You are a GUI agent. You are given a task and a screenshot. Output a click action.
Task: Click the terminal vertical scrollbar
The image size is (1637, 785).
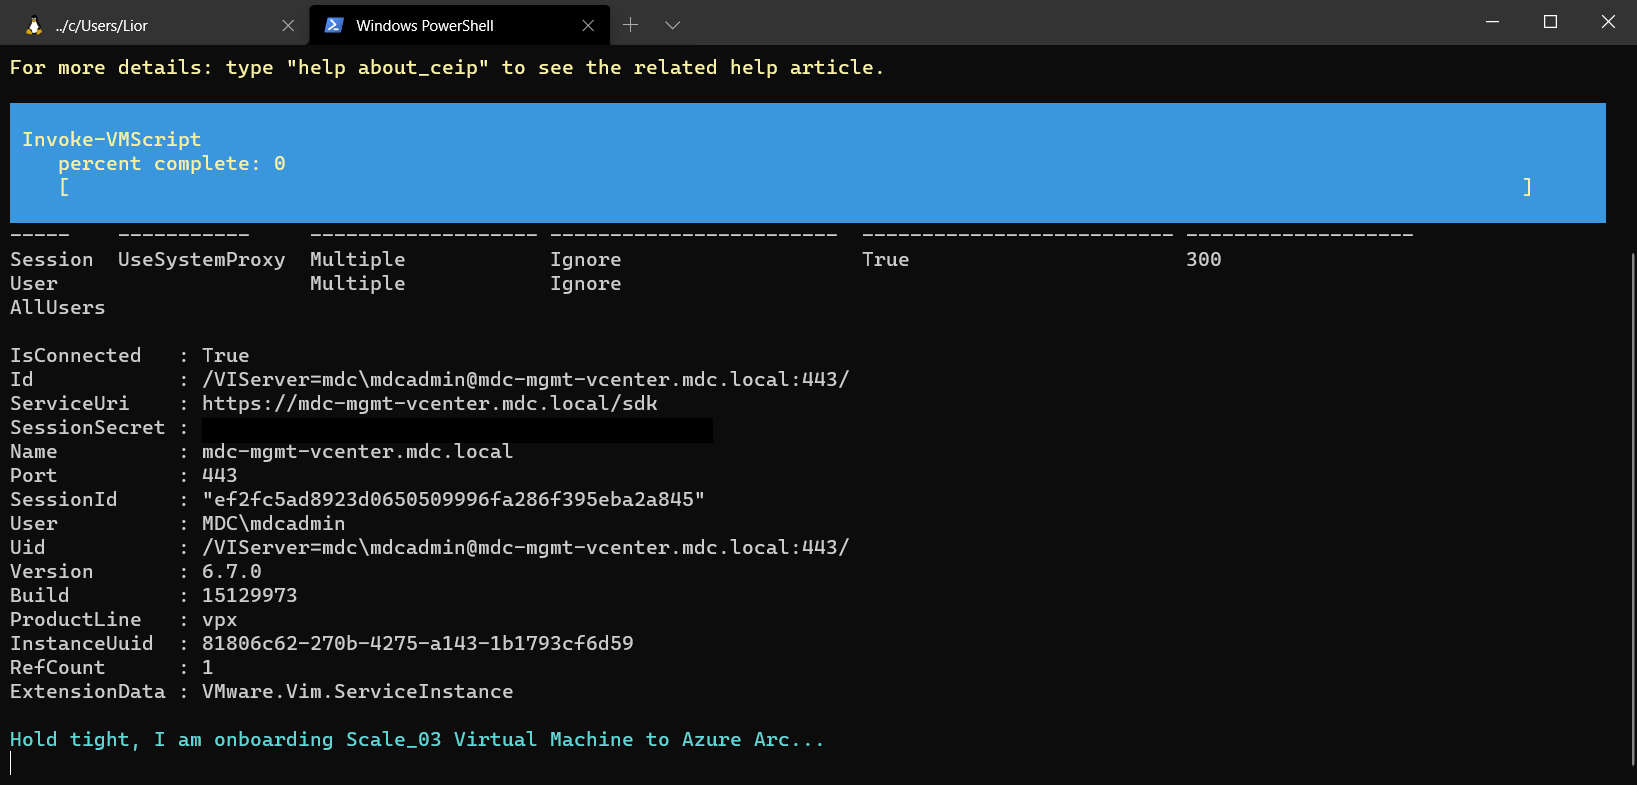pyautogui.click(x=1632, y=510)
